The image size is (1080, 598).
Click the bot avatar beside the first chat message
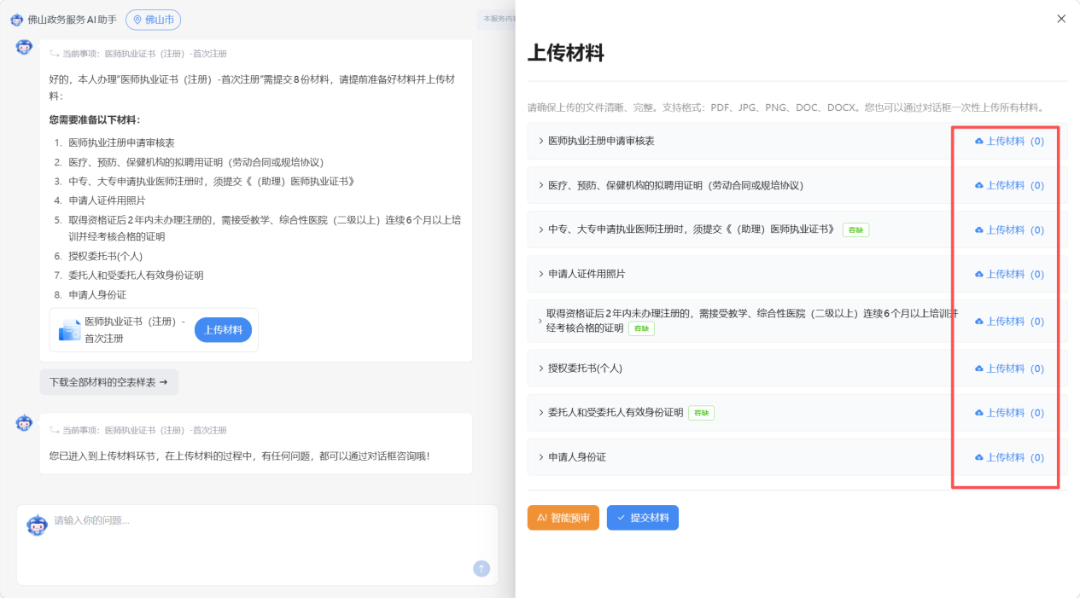[24, 47]
